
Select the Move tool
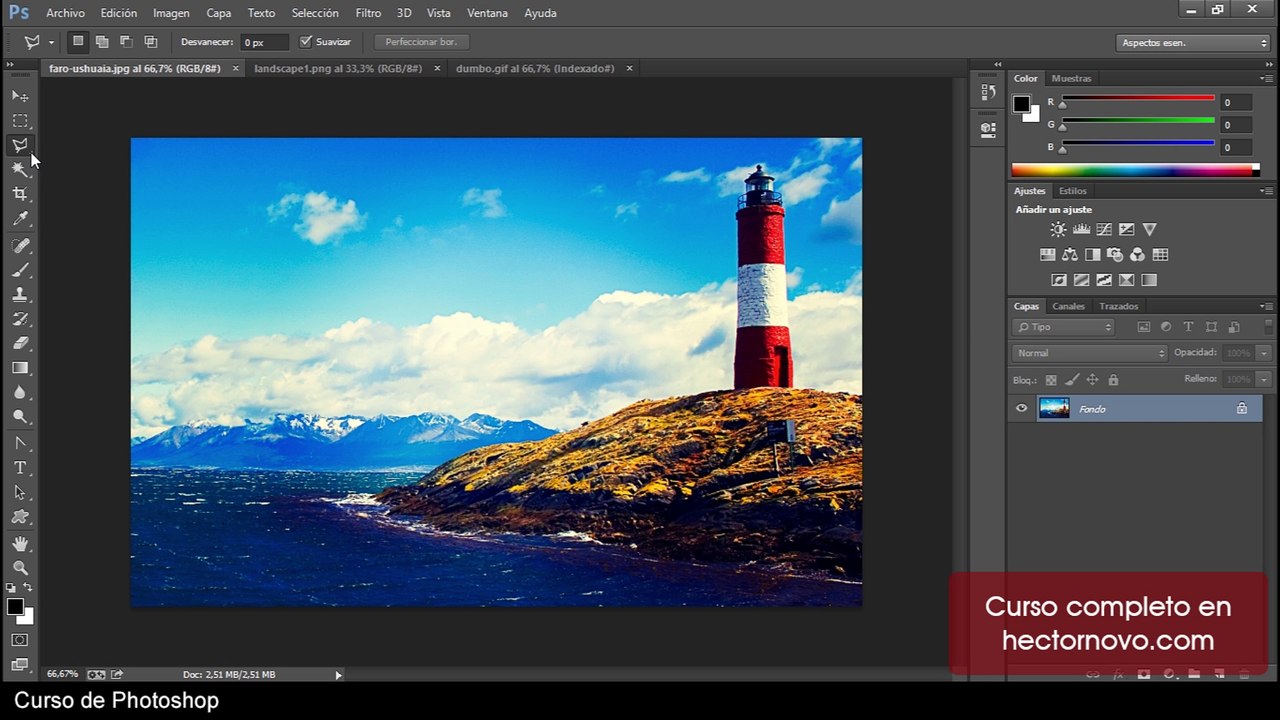click(x=20, y=96)
